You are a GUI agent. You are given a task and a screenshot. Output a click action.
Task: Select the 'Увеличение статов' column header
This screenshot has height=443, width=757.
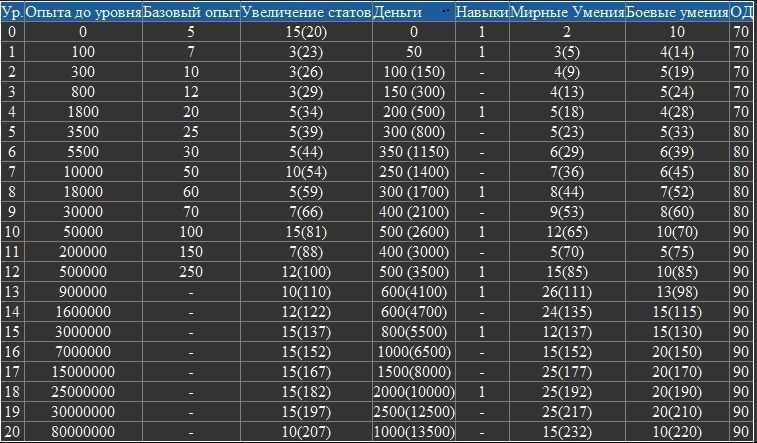(x=305, y=13)
